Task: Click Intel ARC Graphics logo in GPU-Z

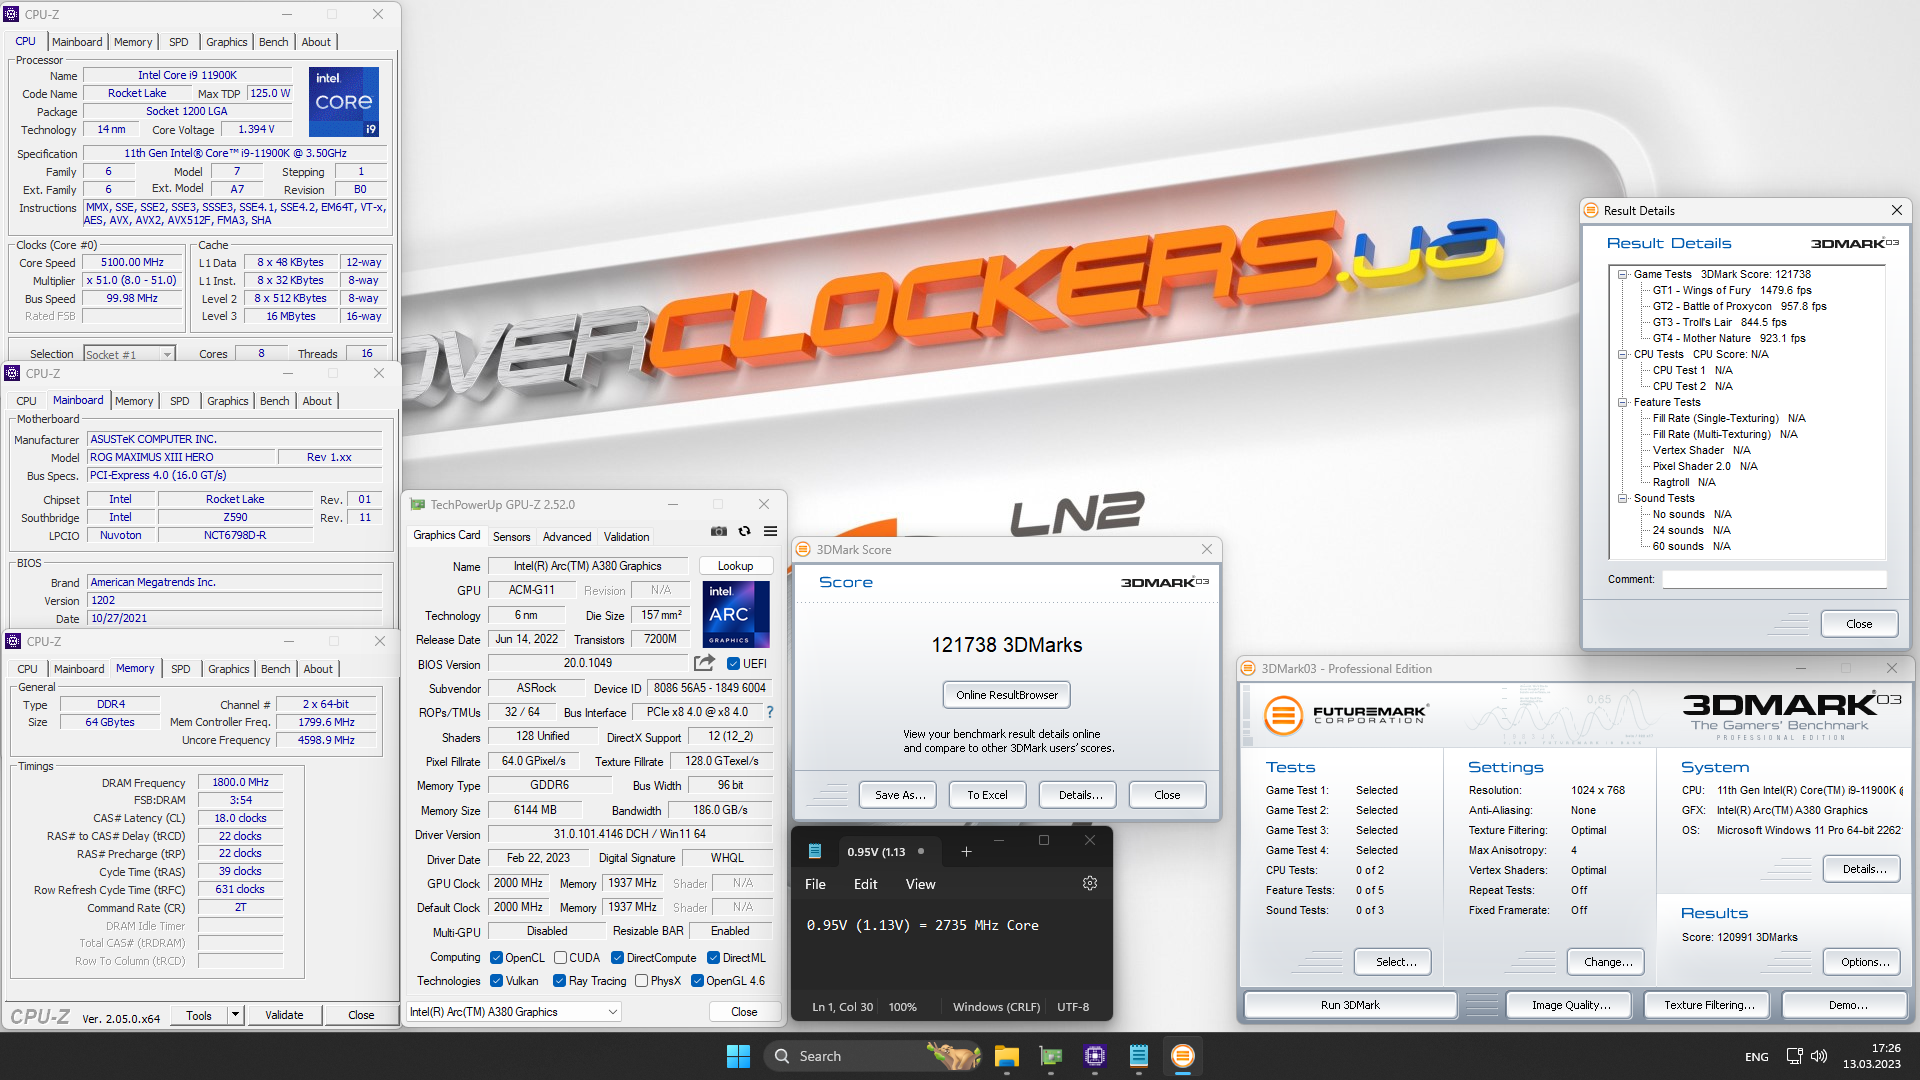Action: pos(736,614)
